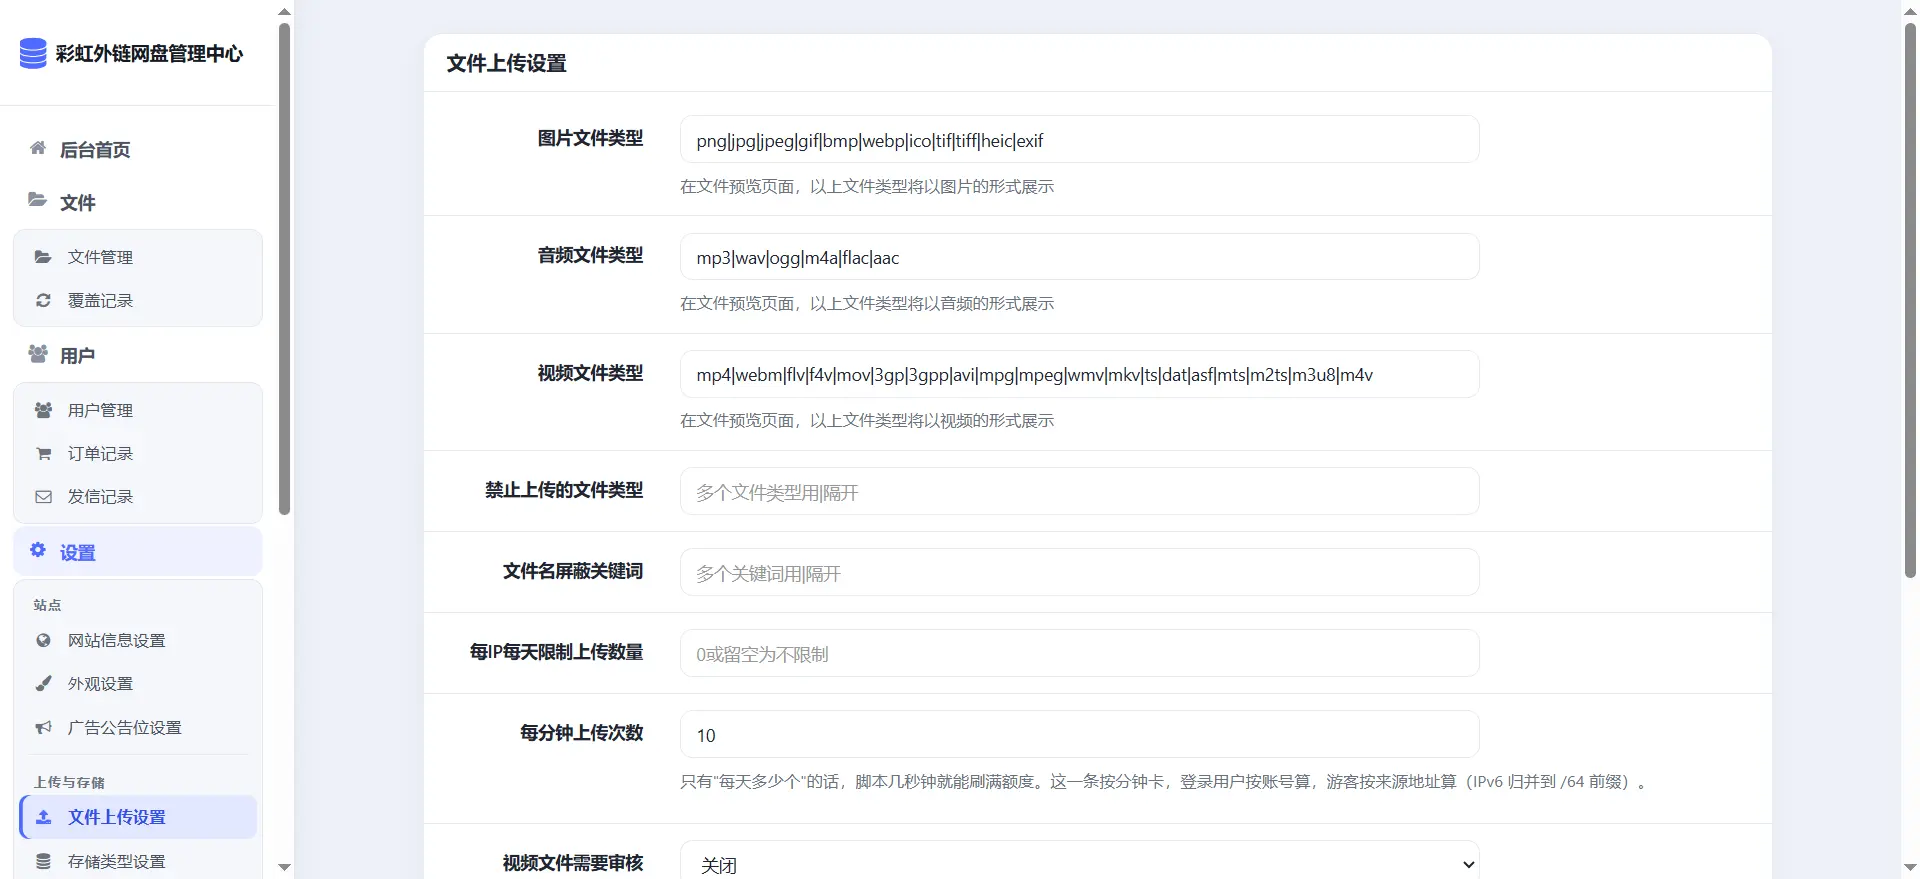Click sidebar scrollbar up arrow
This screenshot has width=1920, height=879.
click(x=284, y=11)
